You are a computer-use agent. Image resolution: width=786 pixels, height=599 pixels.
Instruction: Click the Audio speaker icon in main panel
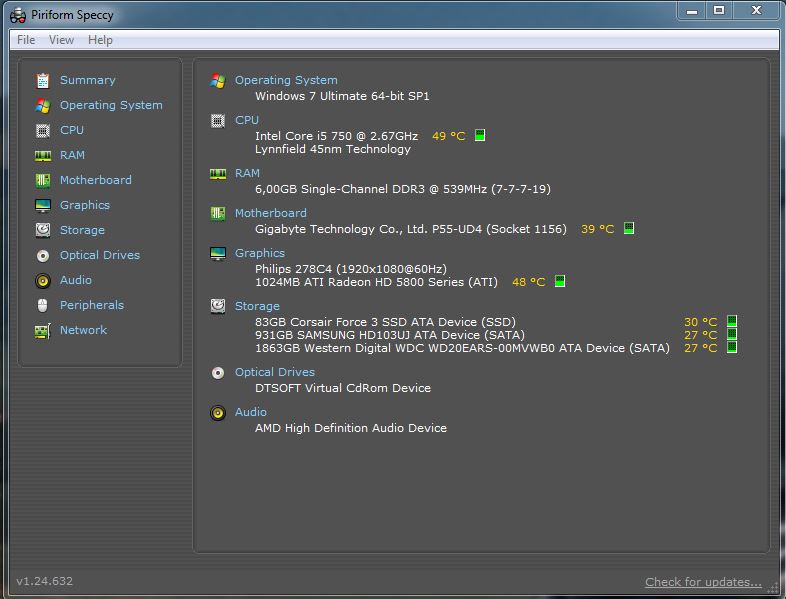click(x=218, y=413)
